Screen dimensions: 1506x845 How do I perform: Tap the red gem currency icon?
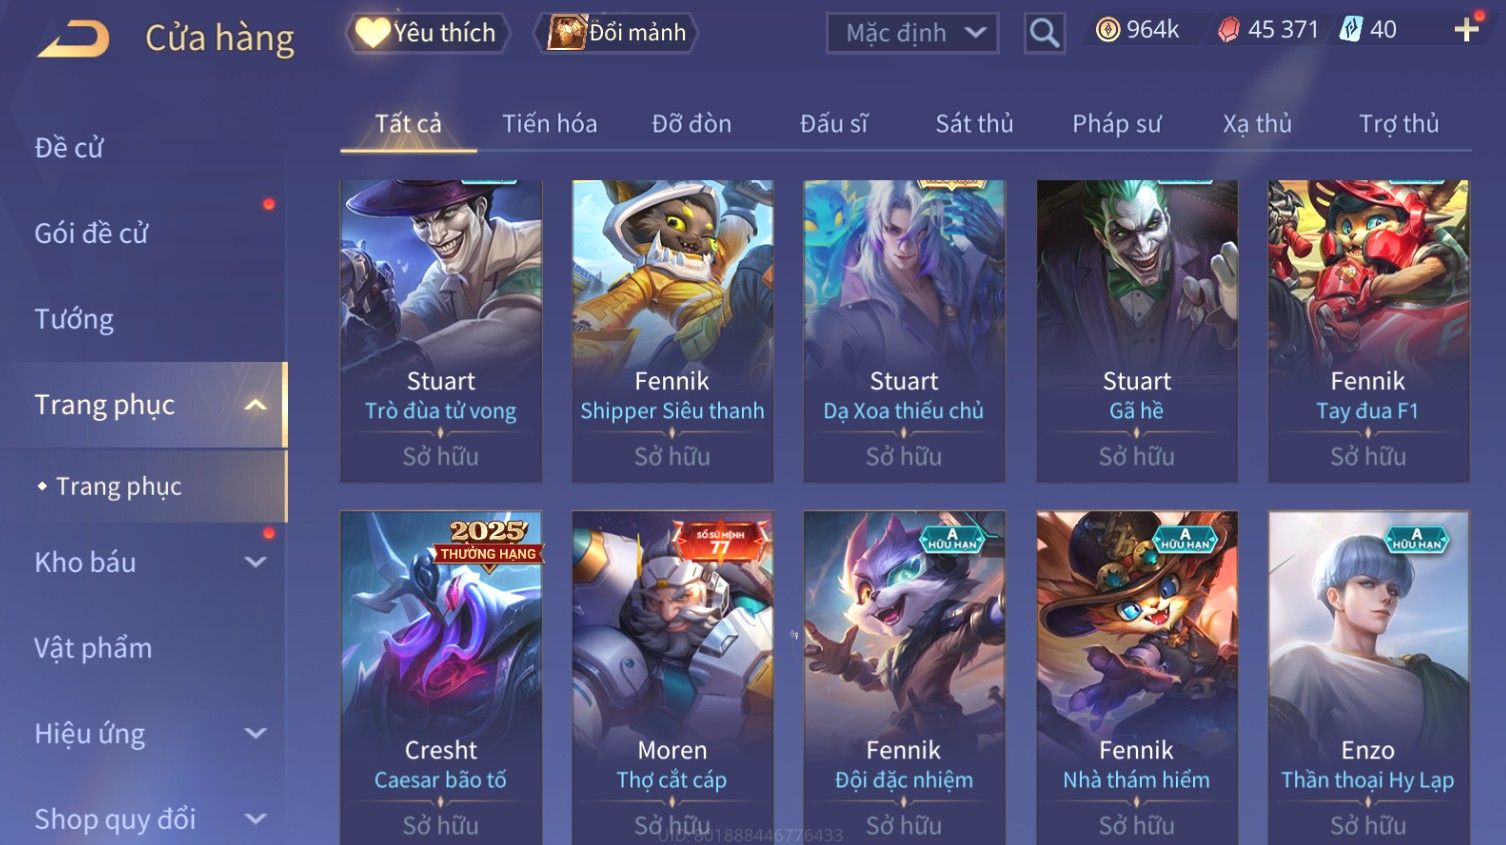coord(1228,30)
